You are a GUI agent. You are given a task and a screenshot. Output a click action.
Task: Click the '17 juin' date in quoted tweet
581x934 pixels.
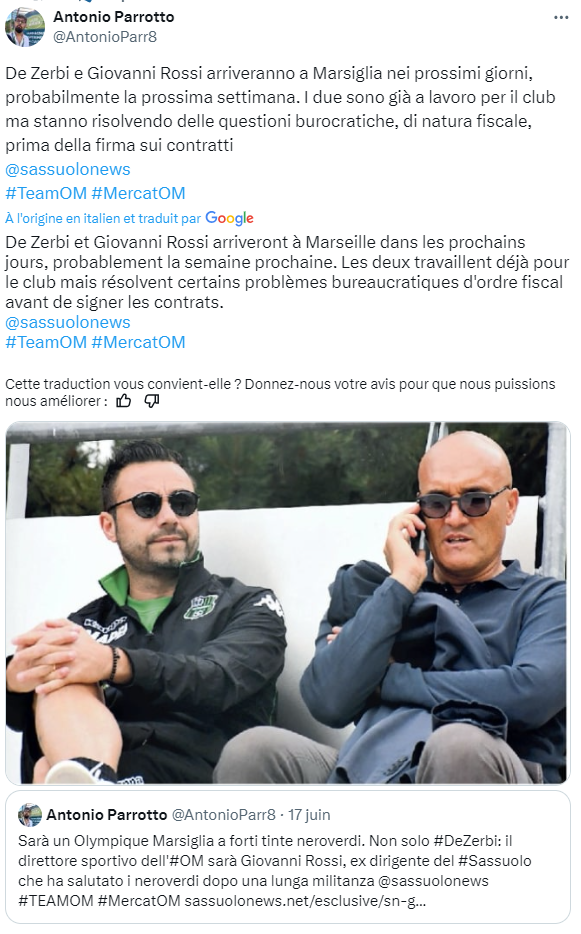(309, 815)
